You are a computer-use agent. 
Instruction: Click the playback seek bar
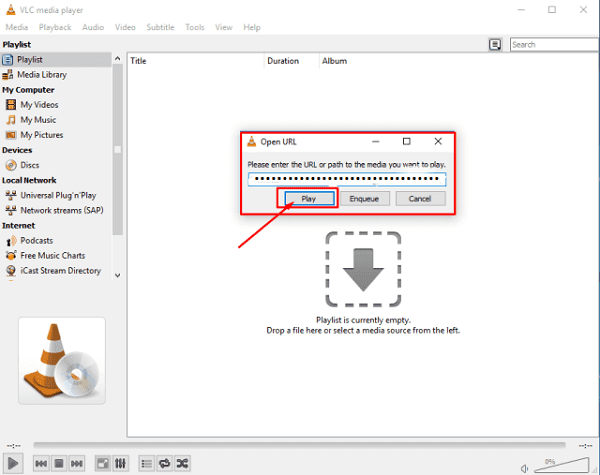pyautogui.click(x=299, y=445)
